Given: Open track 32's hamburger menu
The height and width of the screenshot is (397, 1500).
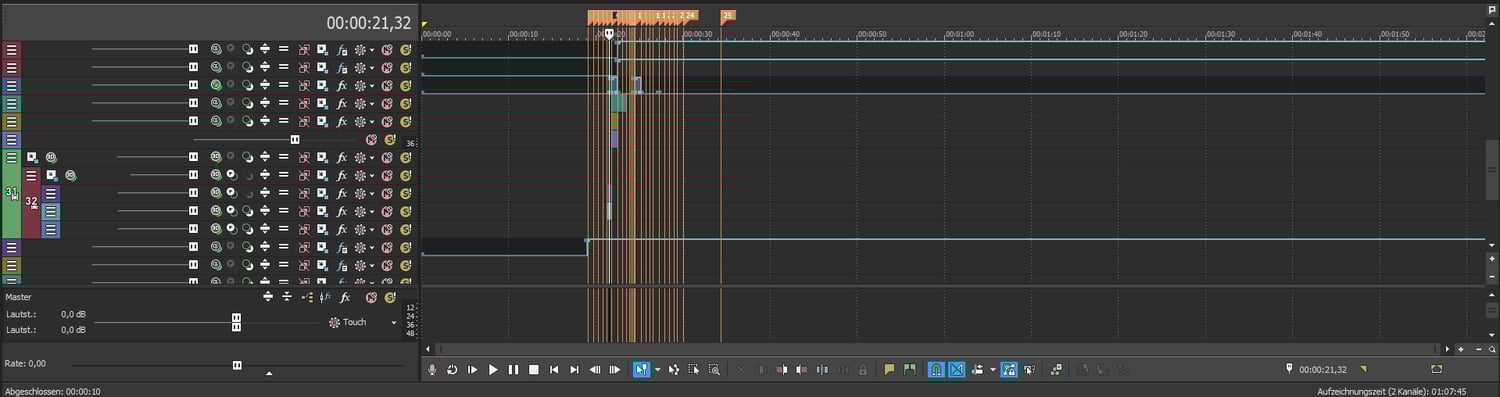Looking at the screenshot, I should coord(31,175).
